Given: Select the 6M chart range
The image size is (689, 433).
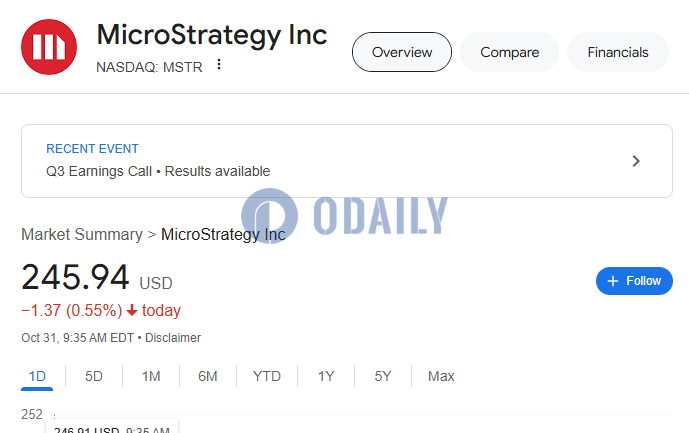Looking at the screenshot, I should pyautogui.click(x=207, y=376).
